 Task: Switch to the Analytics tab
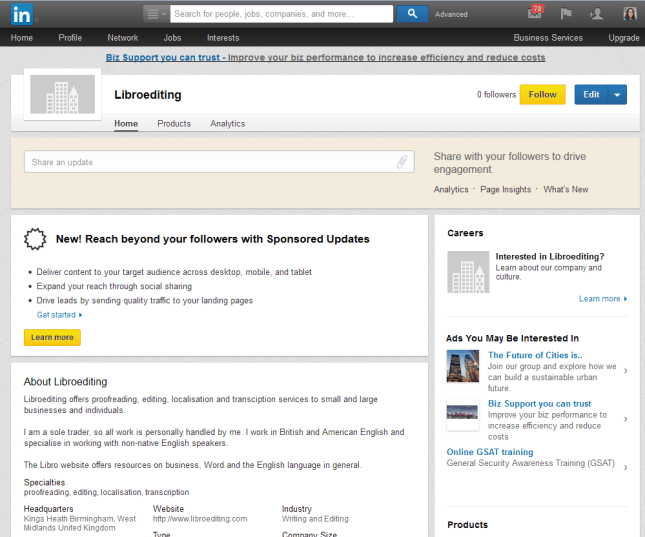coord(227,124)
